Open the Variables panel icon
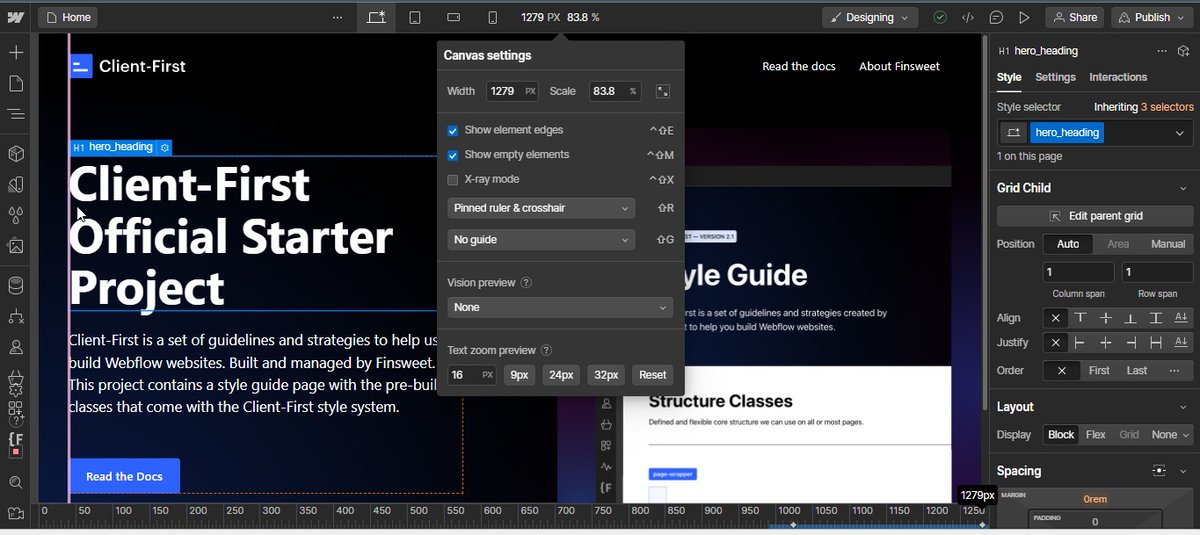 coord(15,185)
